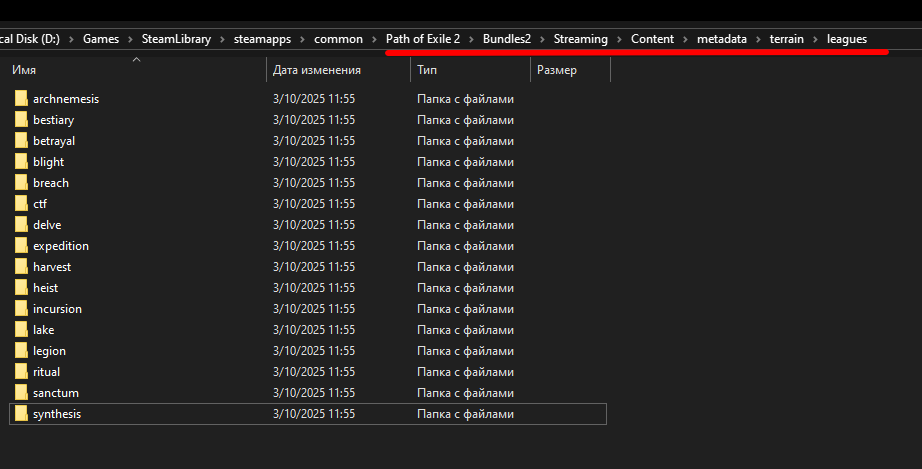Screen dimensions: 922x469
Task: Expand the chevron after Games
Action: [131, 39]
